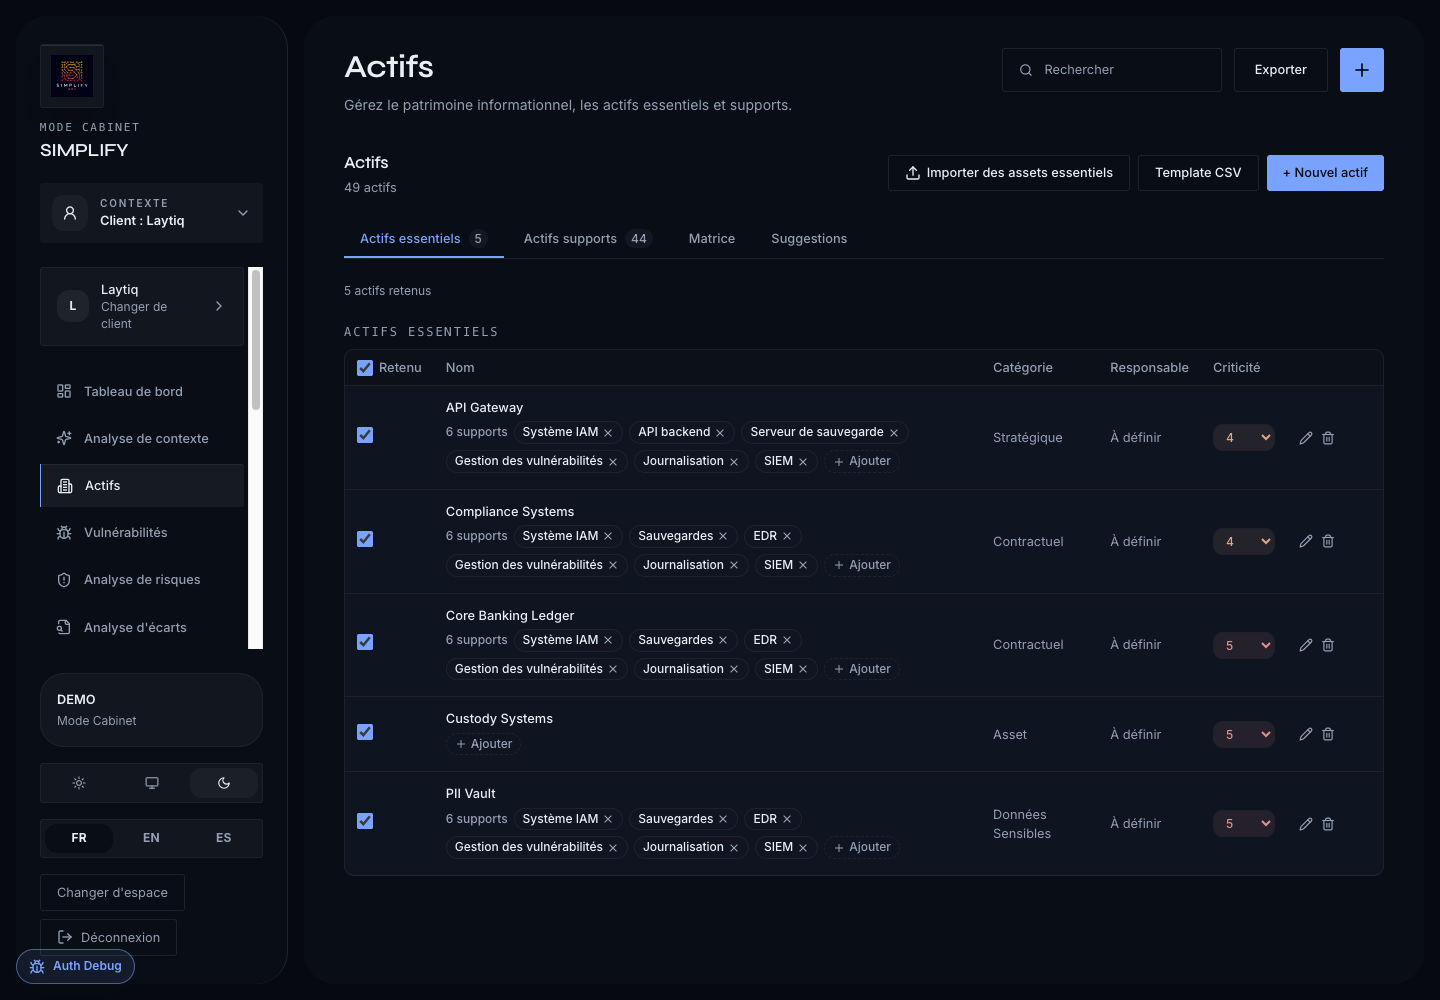The height and width of the screenshot is (1000, 1440).
Task: Edit the Custody Systems asset
Action: 1306,734
